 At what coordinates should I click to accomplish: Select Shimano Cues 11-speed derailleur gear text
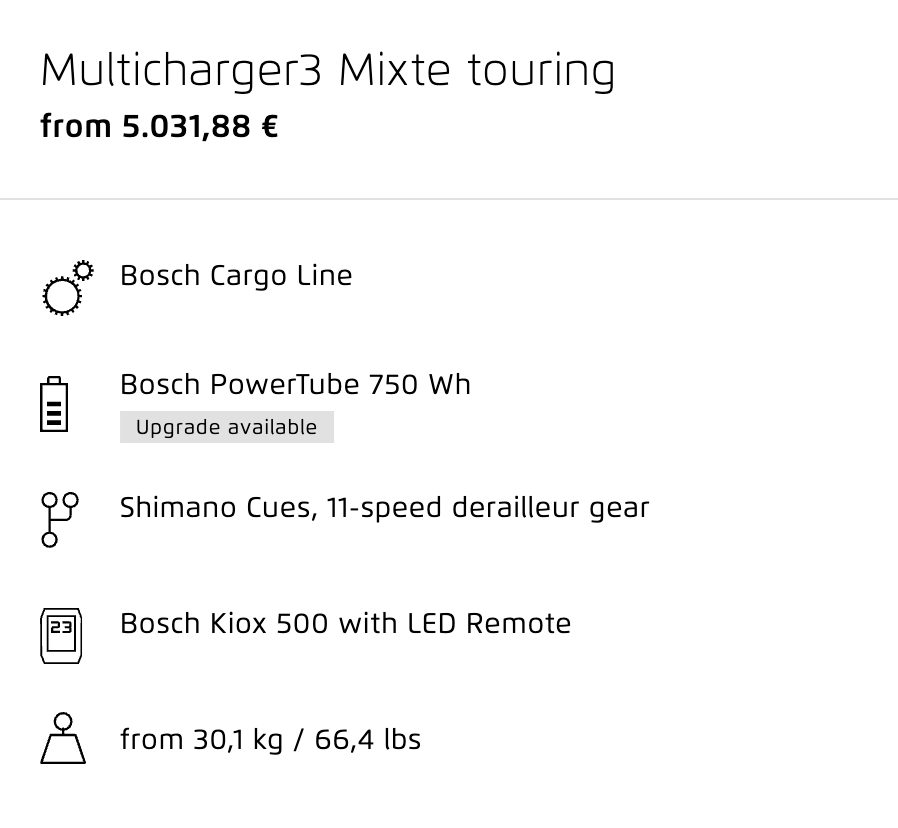pos(384,508)
